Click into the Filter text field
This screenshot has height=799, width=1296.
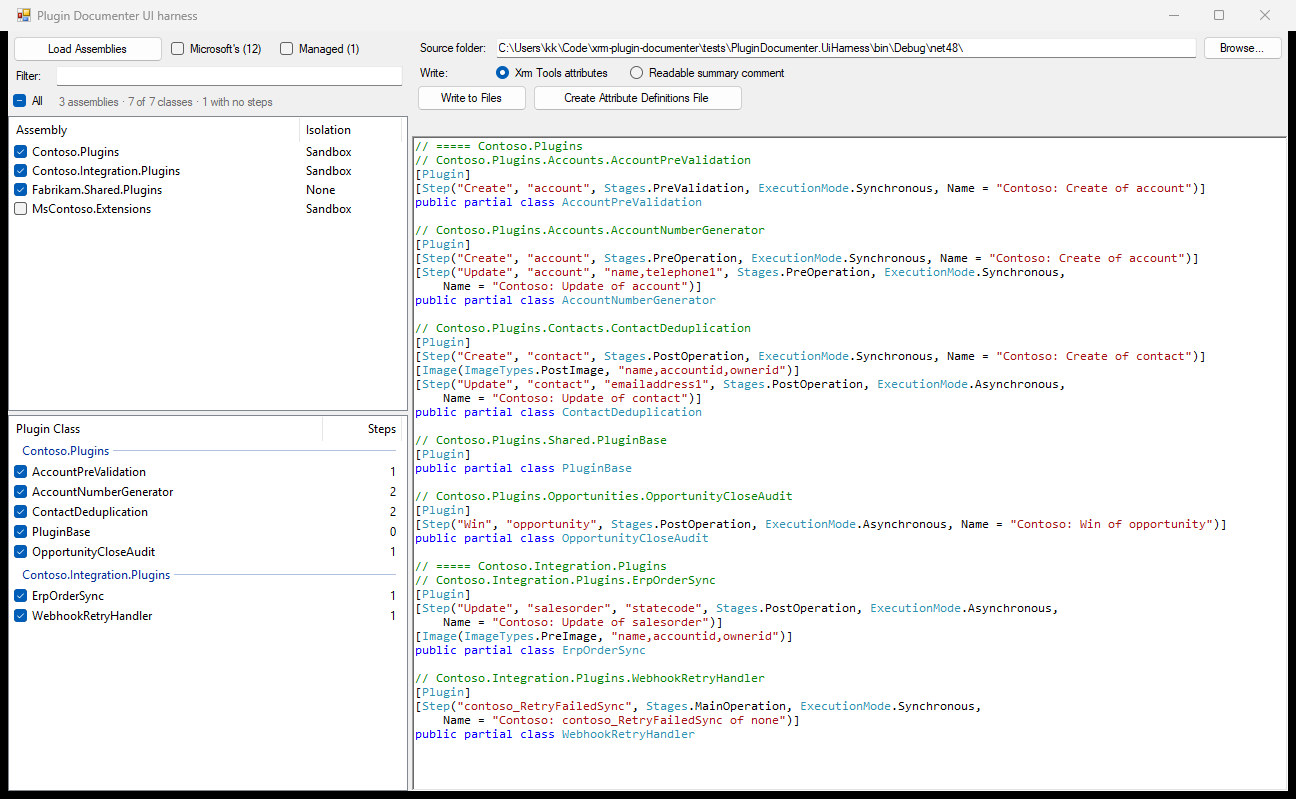point(229,76)
